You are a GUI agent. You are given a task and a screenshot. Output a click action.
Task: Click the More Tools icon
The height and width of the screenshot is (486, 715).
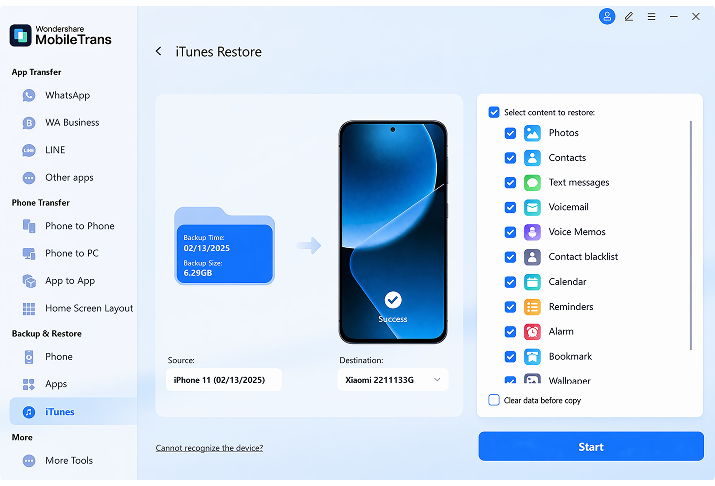29,460
